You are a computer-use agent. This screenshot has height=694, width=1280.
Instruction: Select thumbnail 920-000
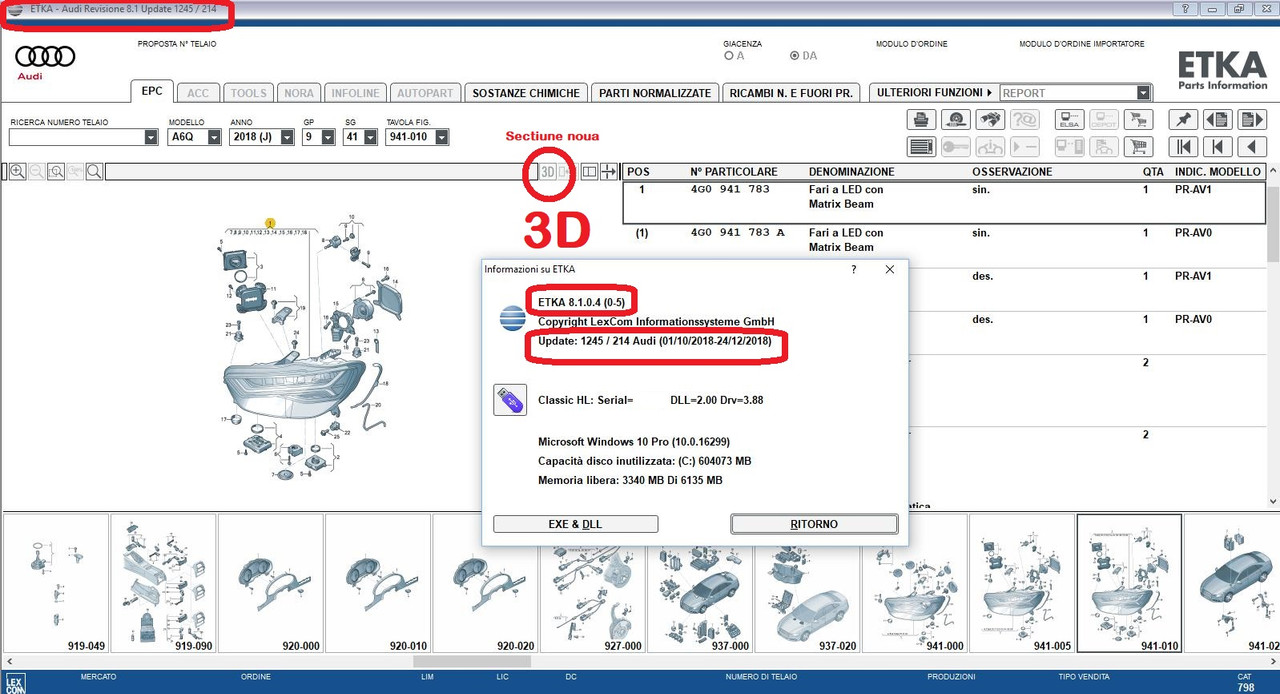(x=270, y=584)
